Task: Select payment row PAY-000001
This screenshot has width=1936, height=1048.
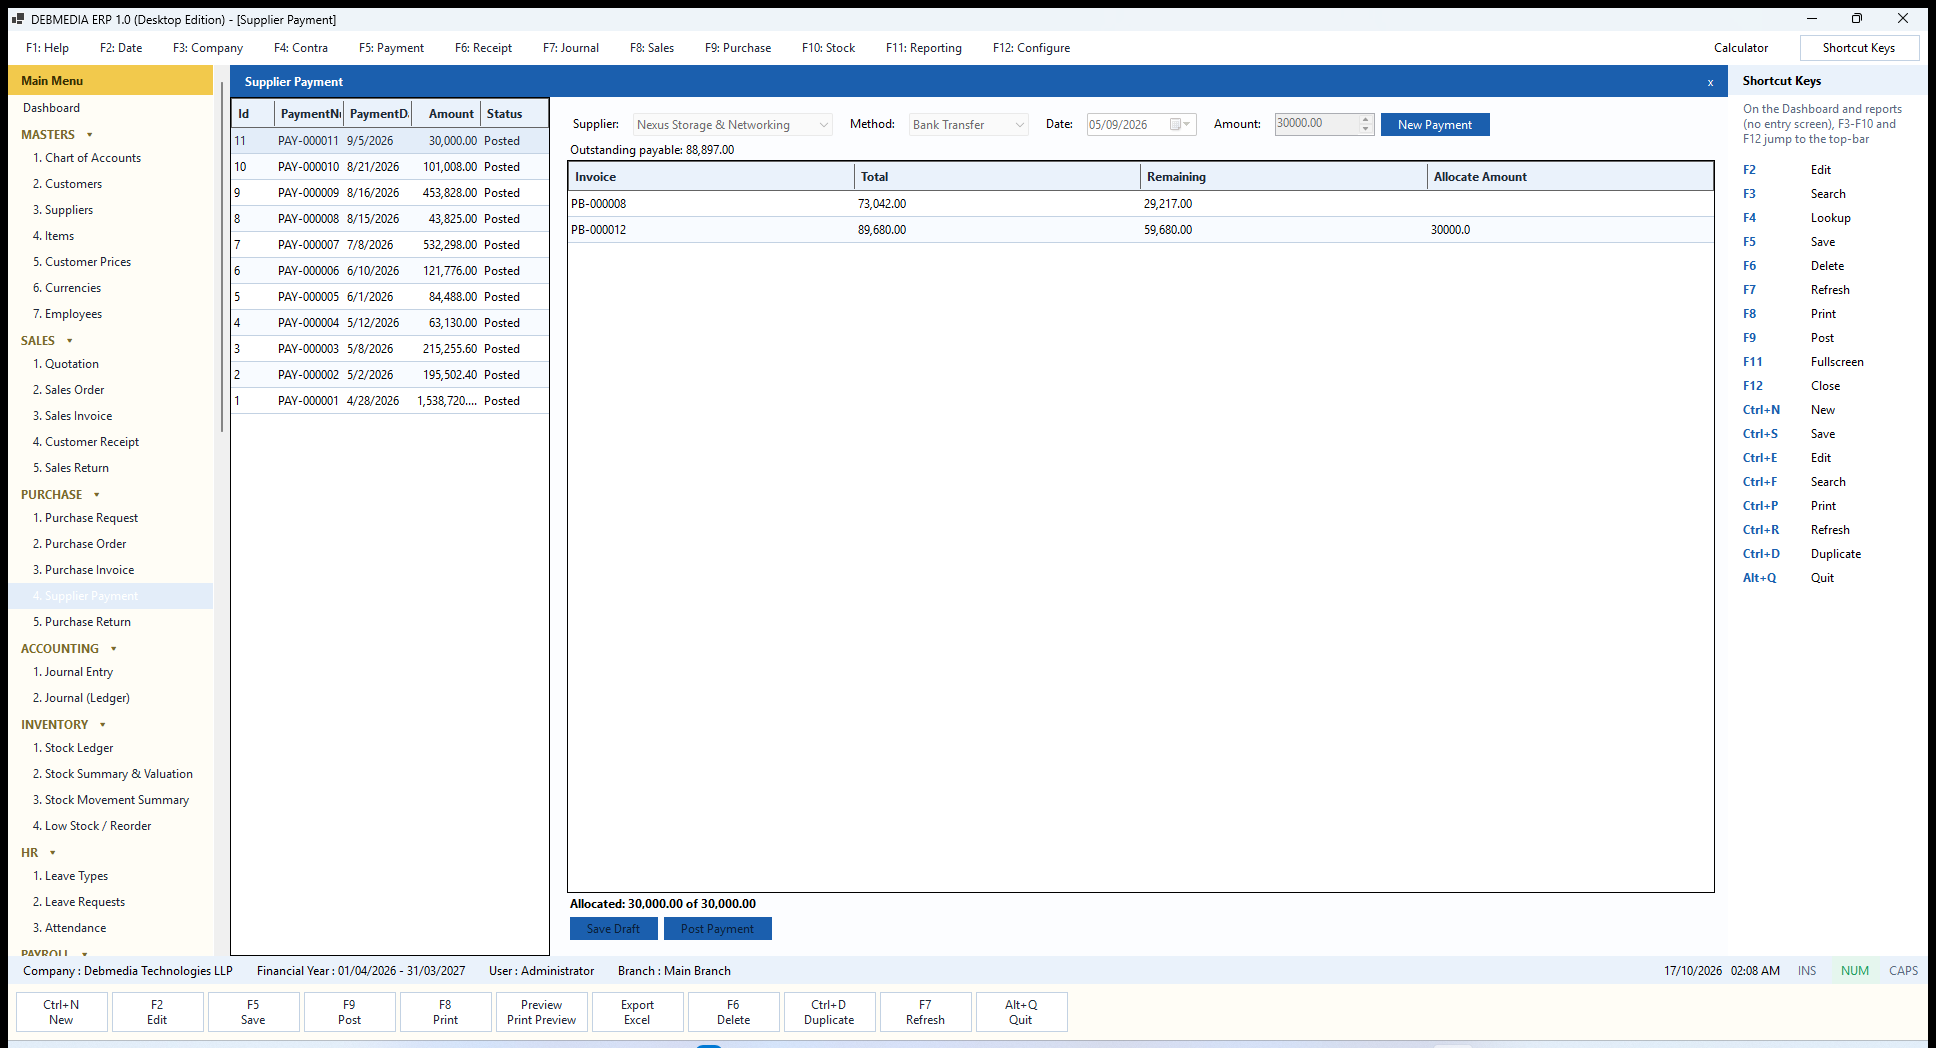Action: click(390, 401)
